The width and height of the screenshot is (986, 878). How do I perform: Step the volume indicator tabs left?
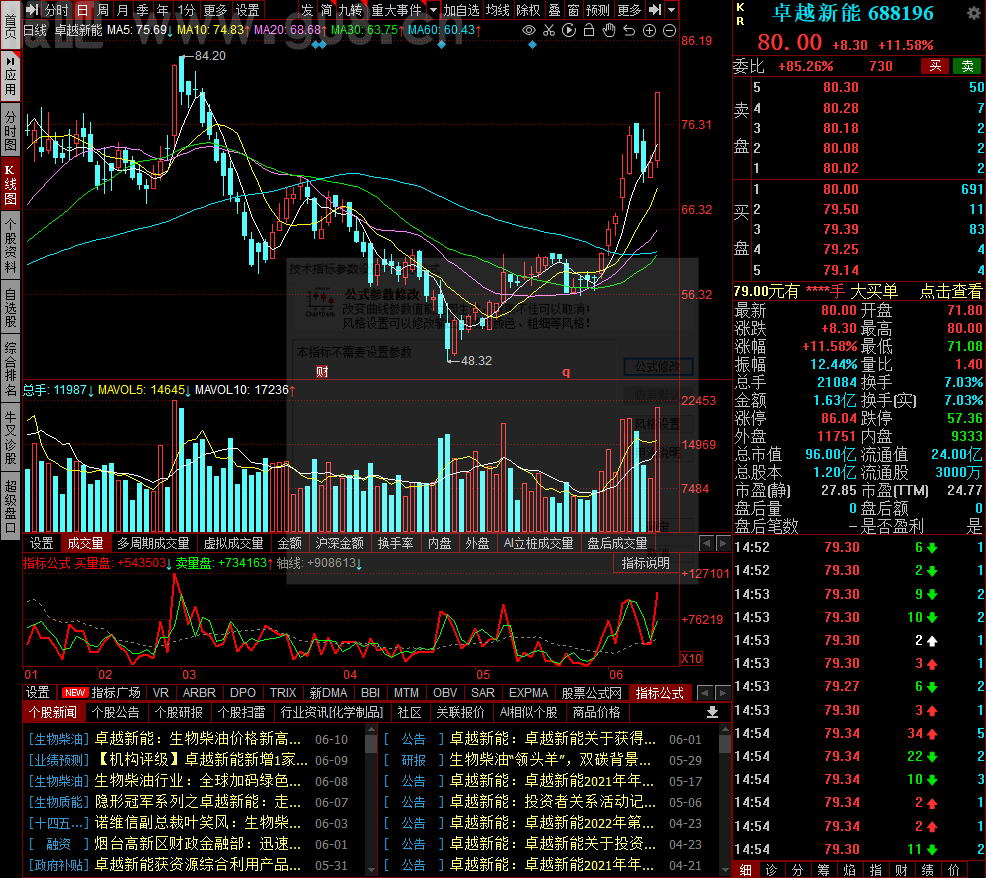[x=706, y=543]
